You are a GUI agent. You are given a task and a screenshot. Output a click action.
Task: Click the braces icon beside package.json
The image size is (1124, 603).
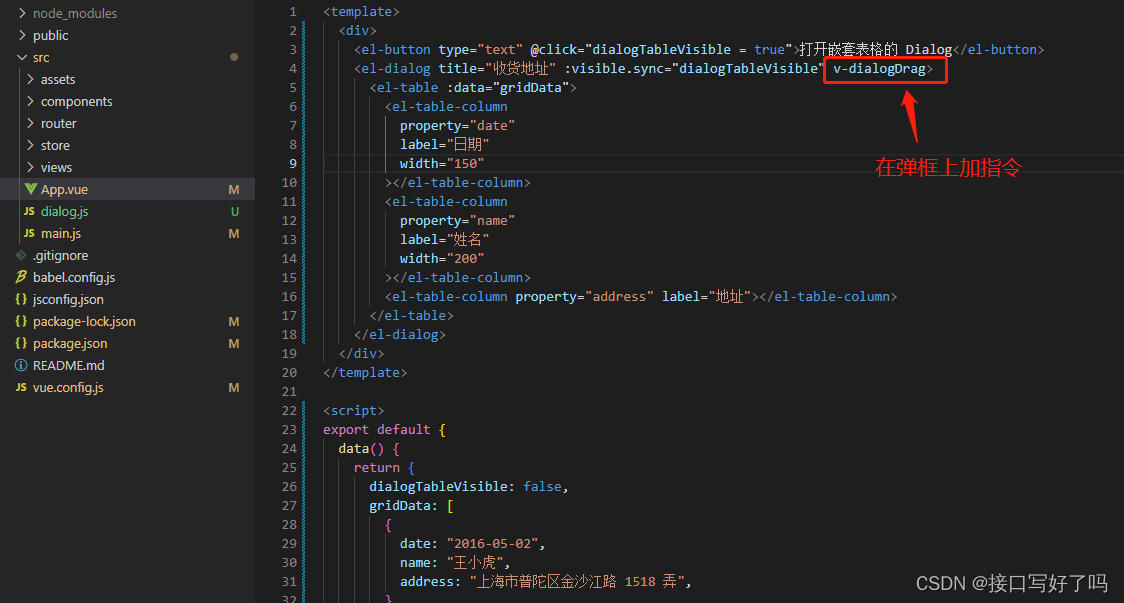click(22, 343)
